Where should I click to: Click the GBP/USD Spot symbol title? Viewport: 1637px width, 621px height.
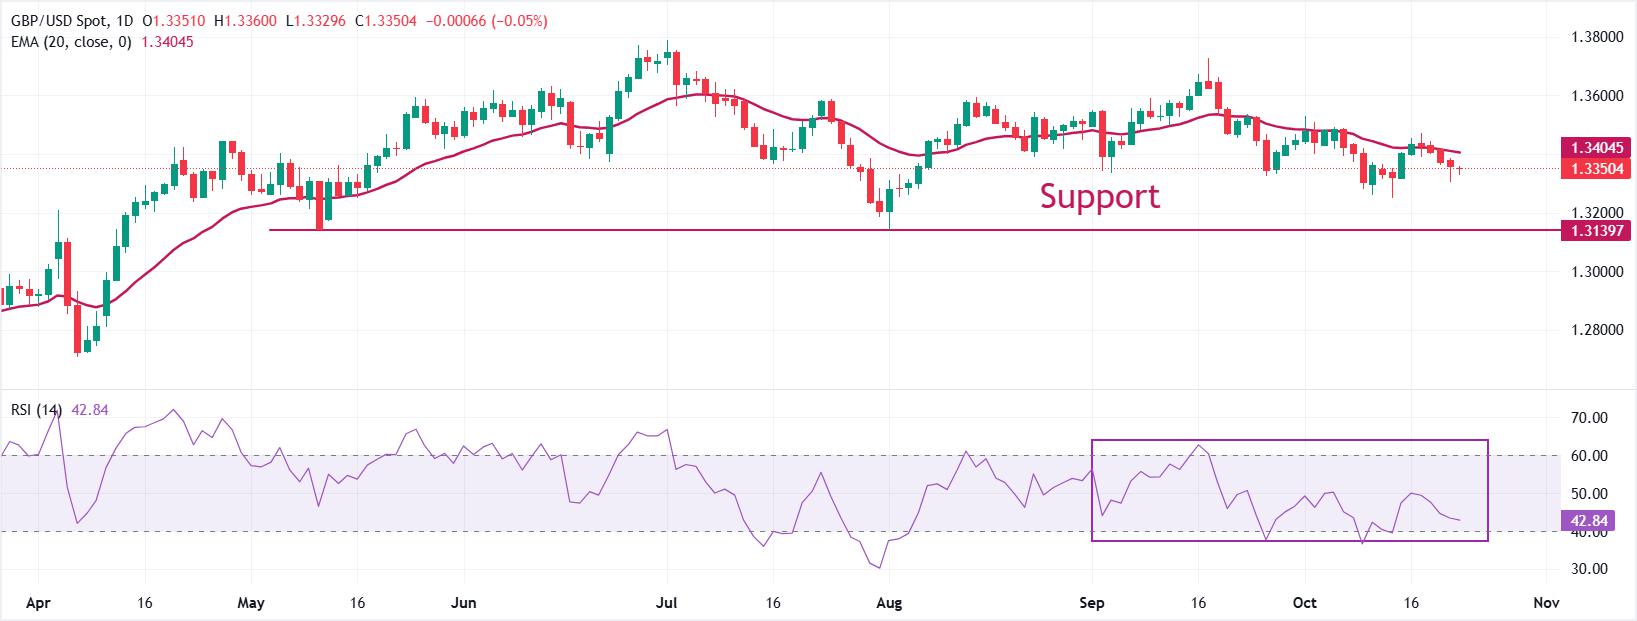pos(59,22)
